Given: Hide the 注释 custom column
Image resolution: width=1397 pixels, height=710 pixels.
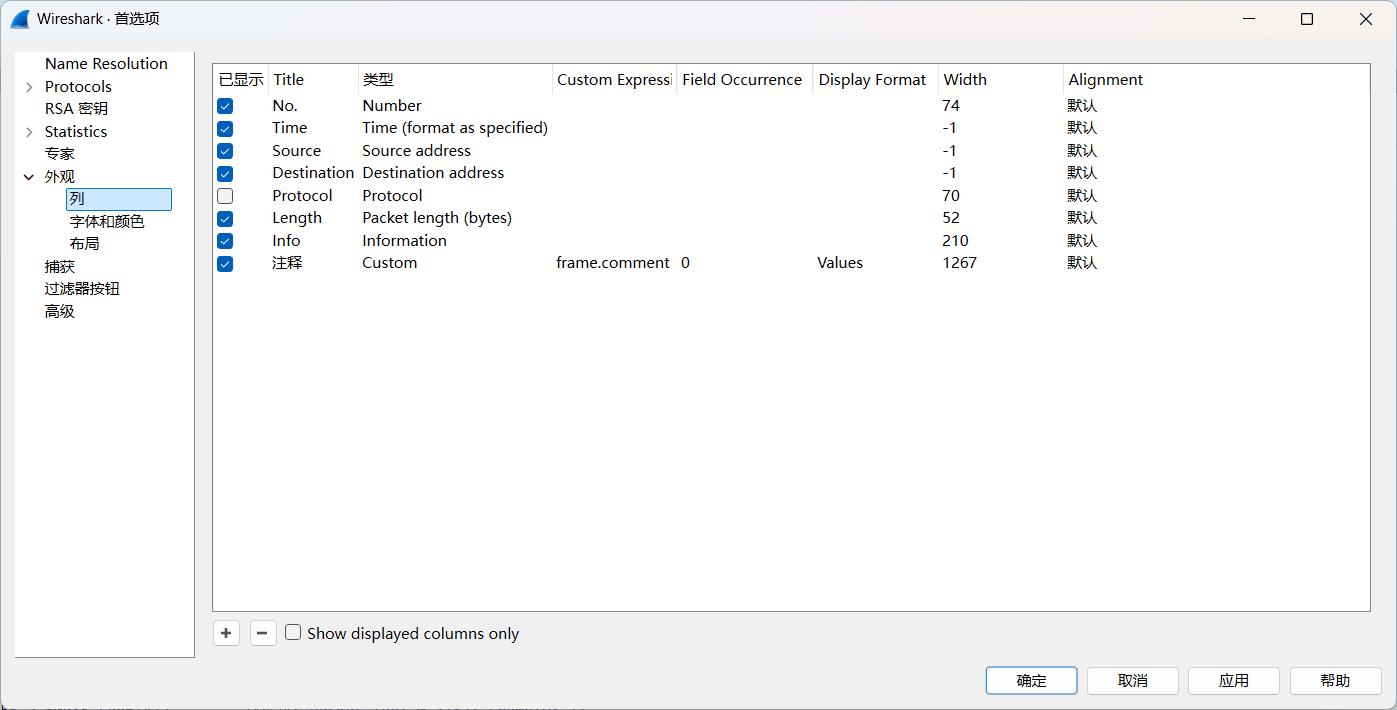Looking at the screenshot, I should click(225, 263).
